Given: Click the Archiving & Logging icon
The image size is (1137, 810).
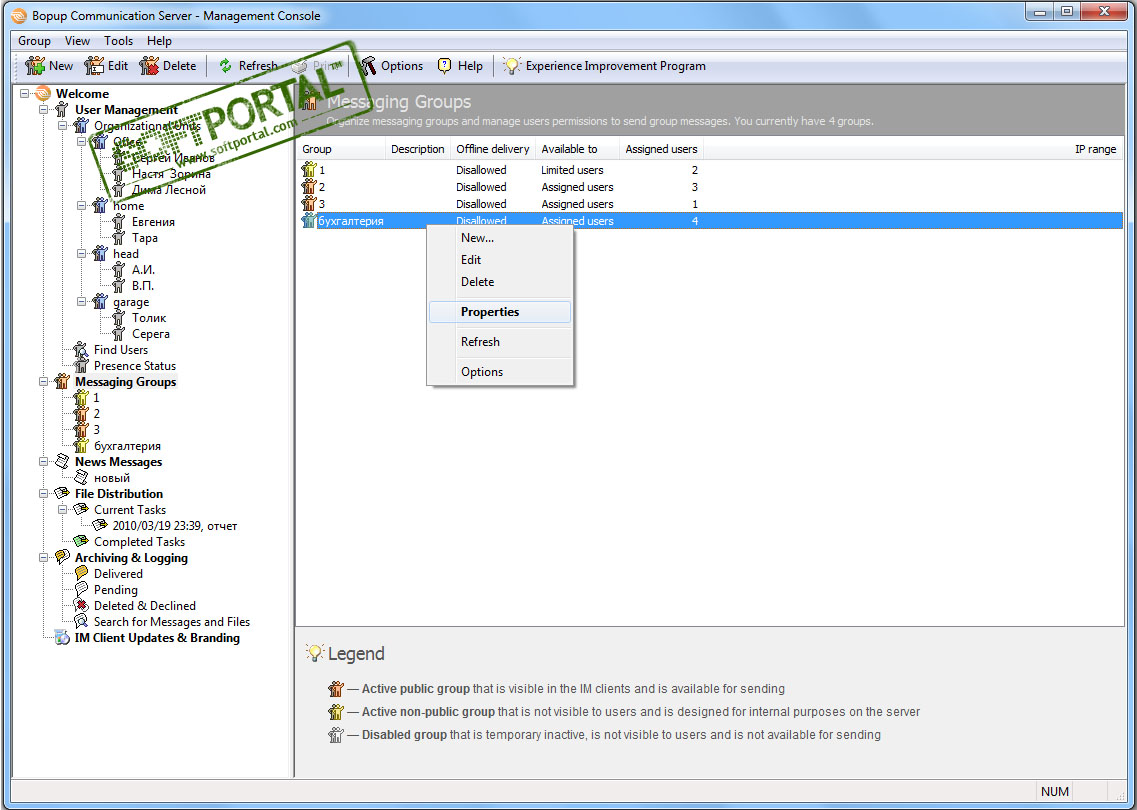Looking at the screenshot, I should tap(62, 557).
